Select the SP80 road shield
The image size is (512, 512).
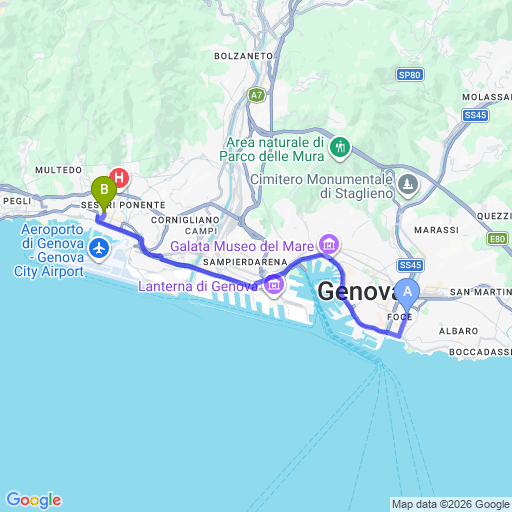tap(410, 75)
